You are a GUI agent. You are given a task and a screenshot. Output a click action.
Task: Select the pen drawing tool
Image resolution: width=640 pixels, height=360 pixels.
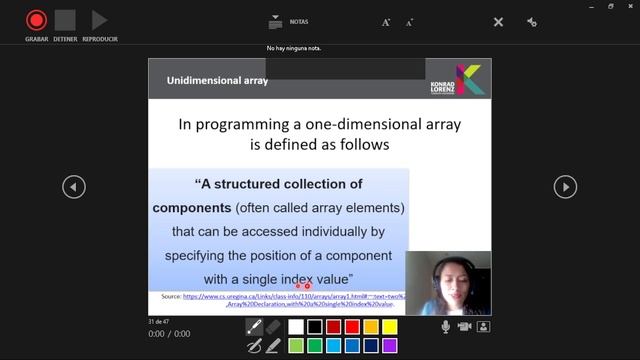pyautogui.click(x=254, y=346)
